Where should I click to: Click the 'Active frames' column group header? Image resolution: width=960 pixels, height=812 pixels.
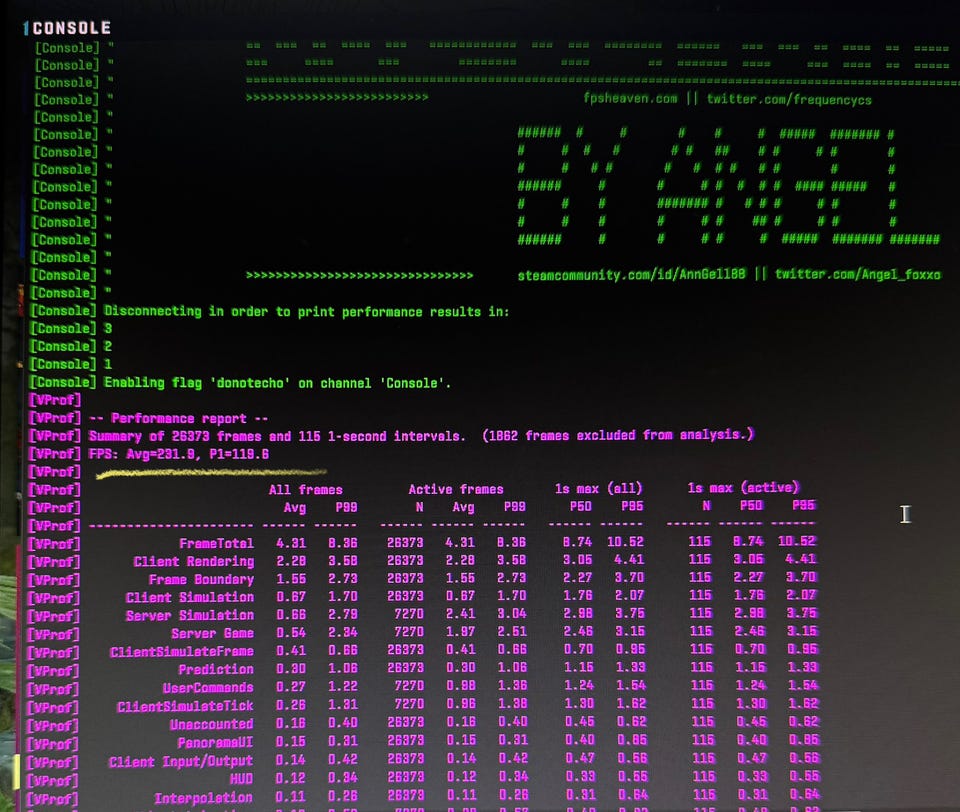(456, 489)
